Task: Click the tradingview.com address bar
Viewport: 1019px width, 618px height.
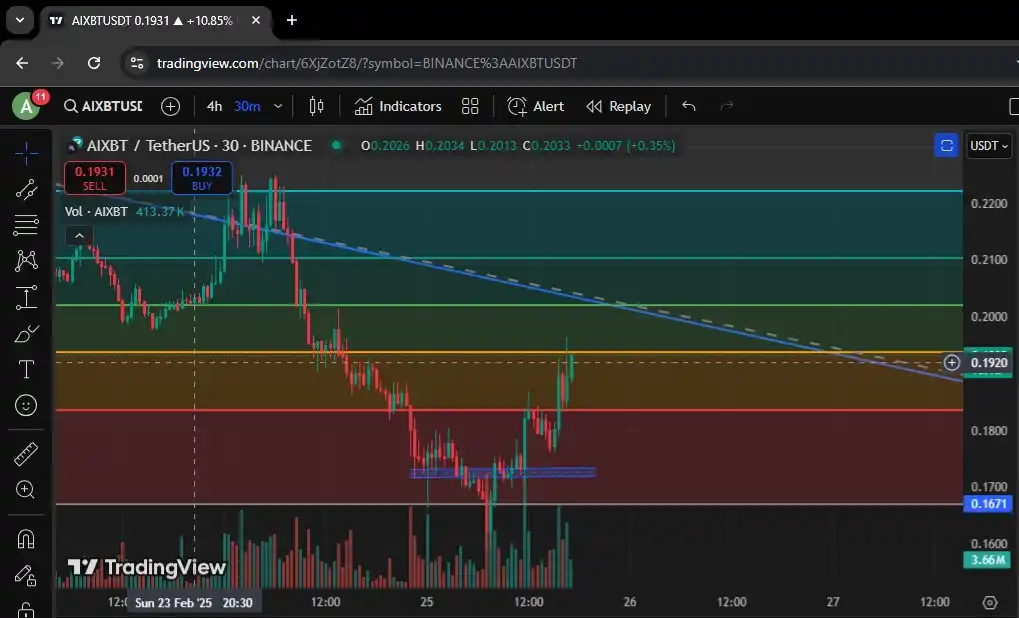Action: [x=367, y=63]
